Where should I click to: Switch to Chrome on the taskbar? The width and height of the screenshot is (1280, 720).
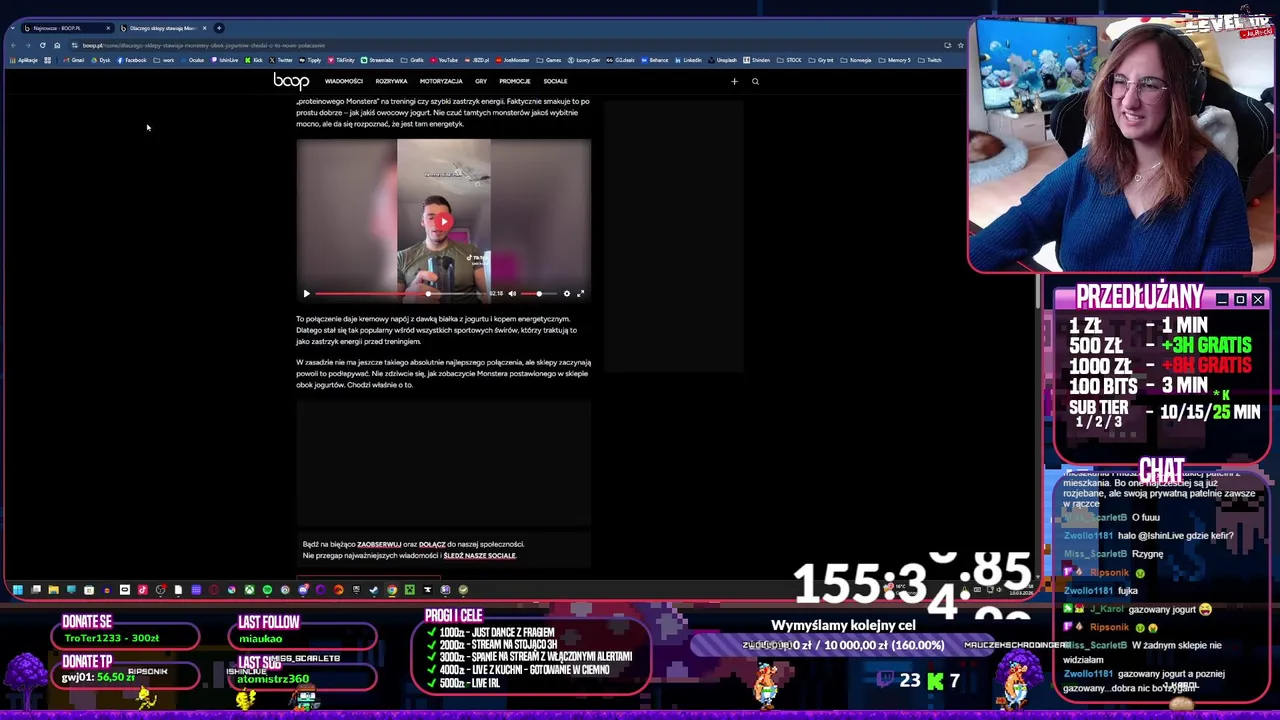[x=392, y=590]
